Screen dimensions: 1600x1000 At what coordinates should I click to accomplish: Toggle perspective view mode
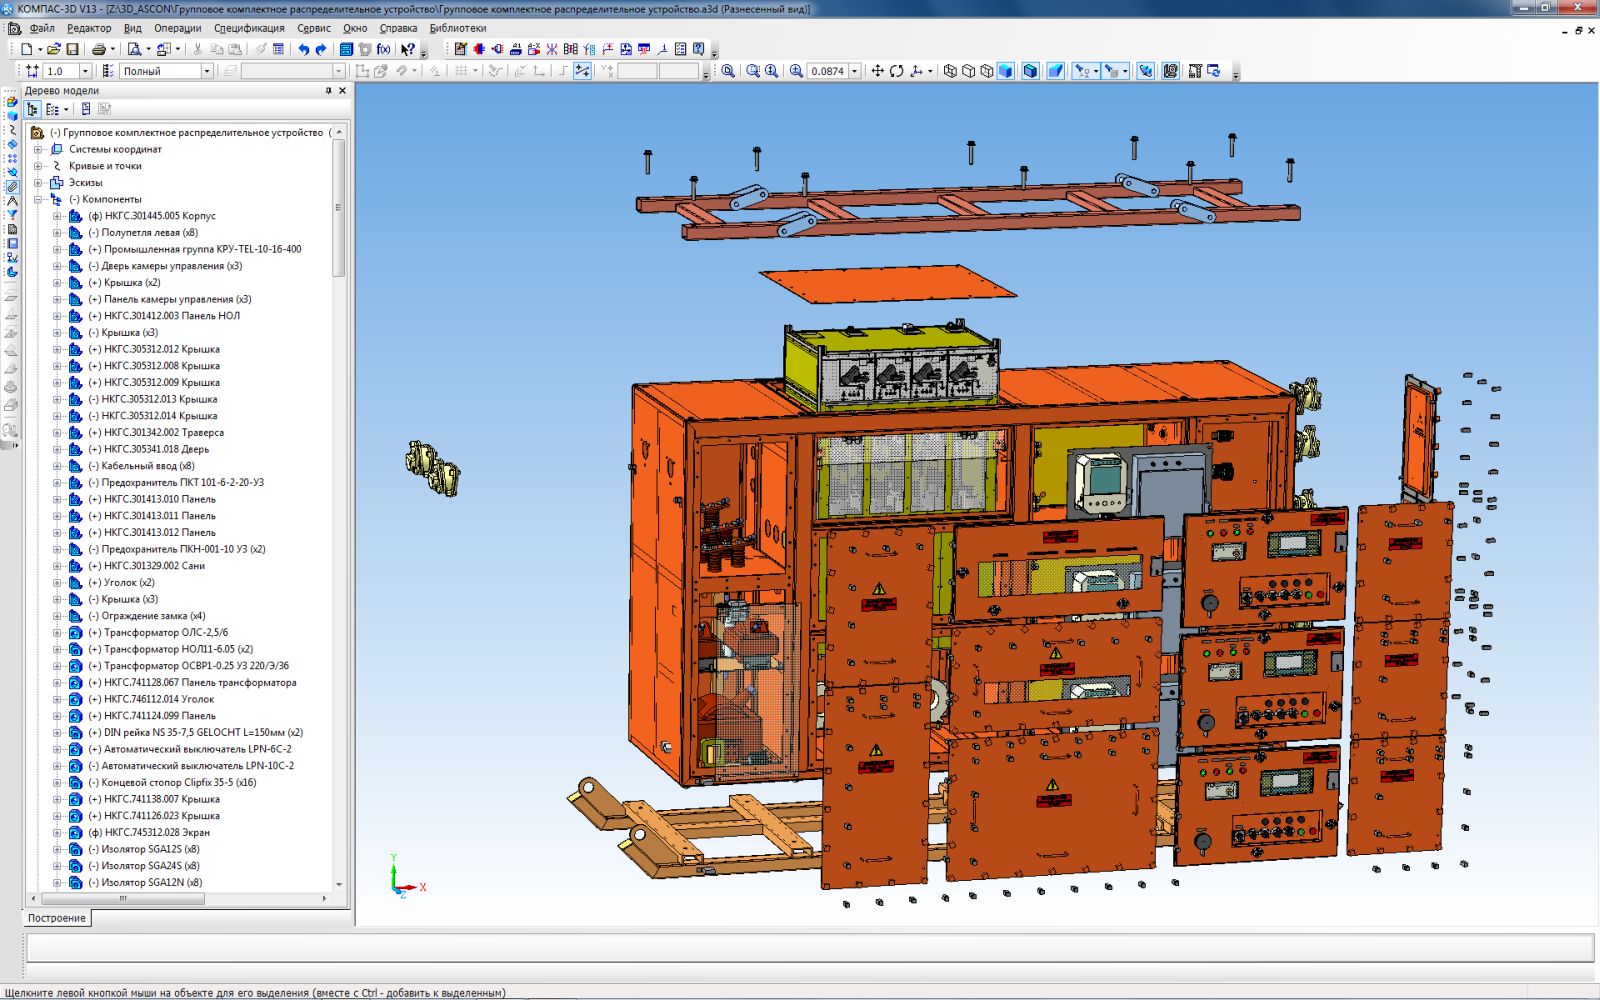[x=1055, y=71]
